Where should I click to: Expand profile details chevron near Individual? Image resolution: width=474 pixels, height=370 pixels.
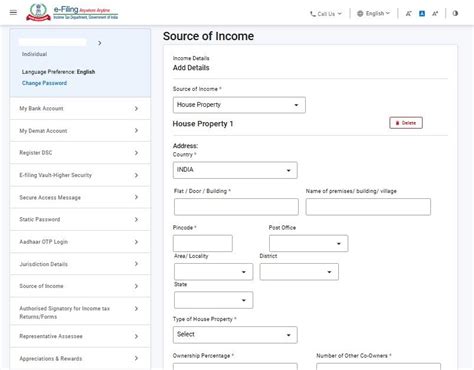click(100, 43)
